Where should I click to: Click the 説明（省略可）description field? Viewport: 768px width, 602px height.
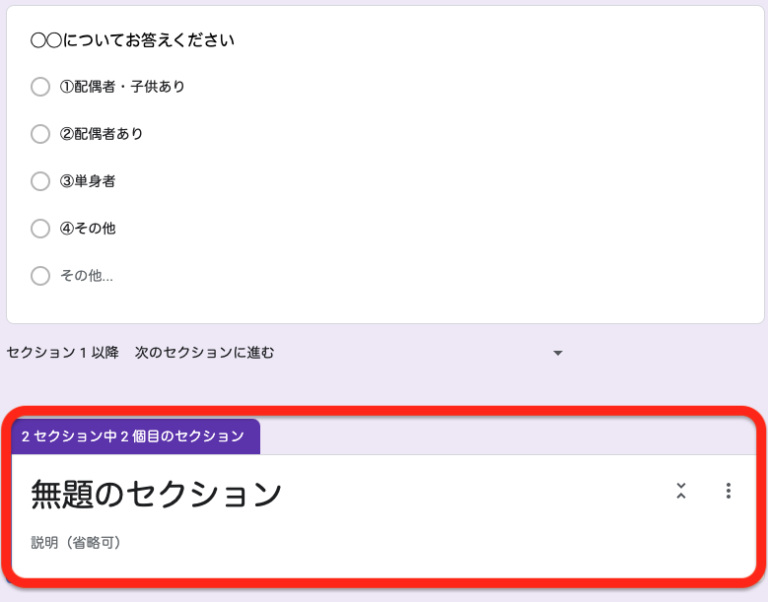[76, 543]
